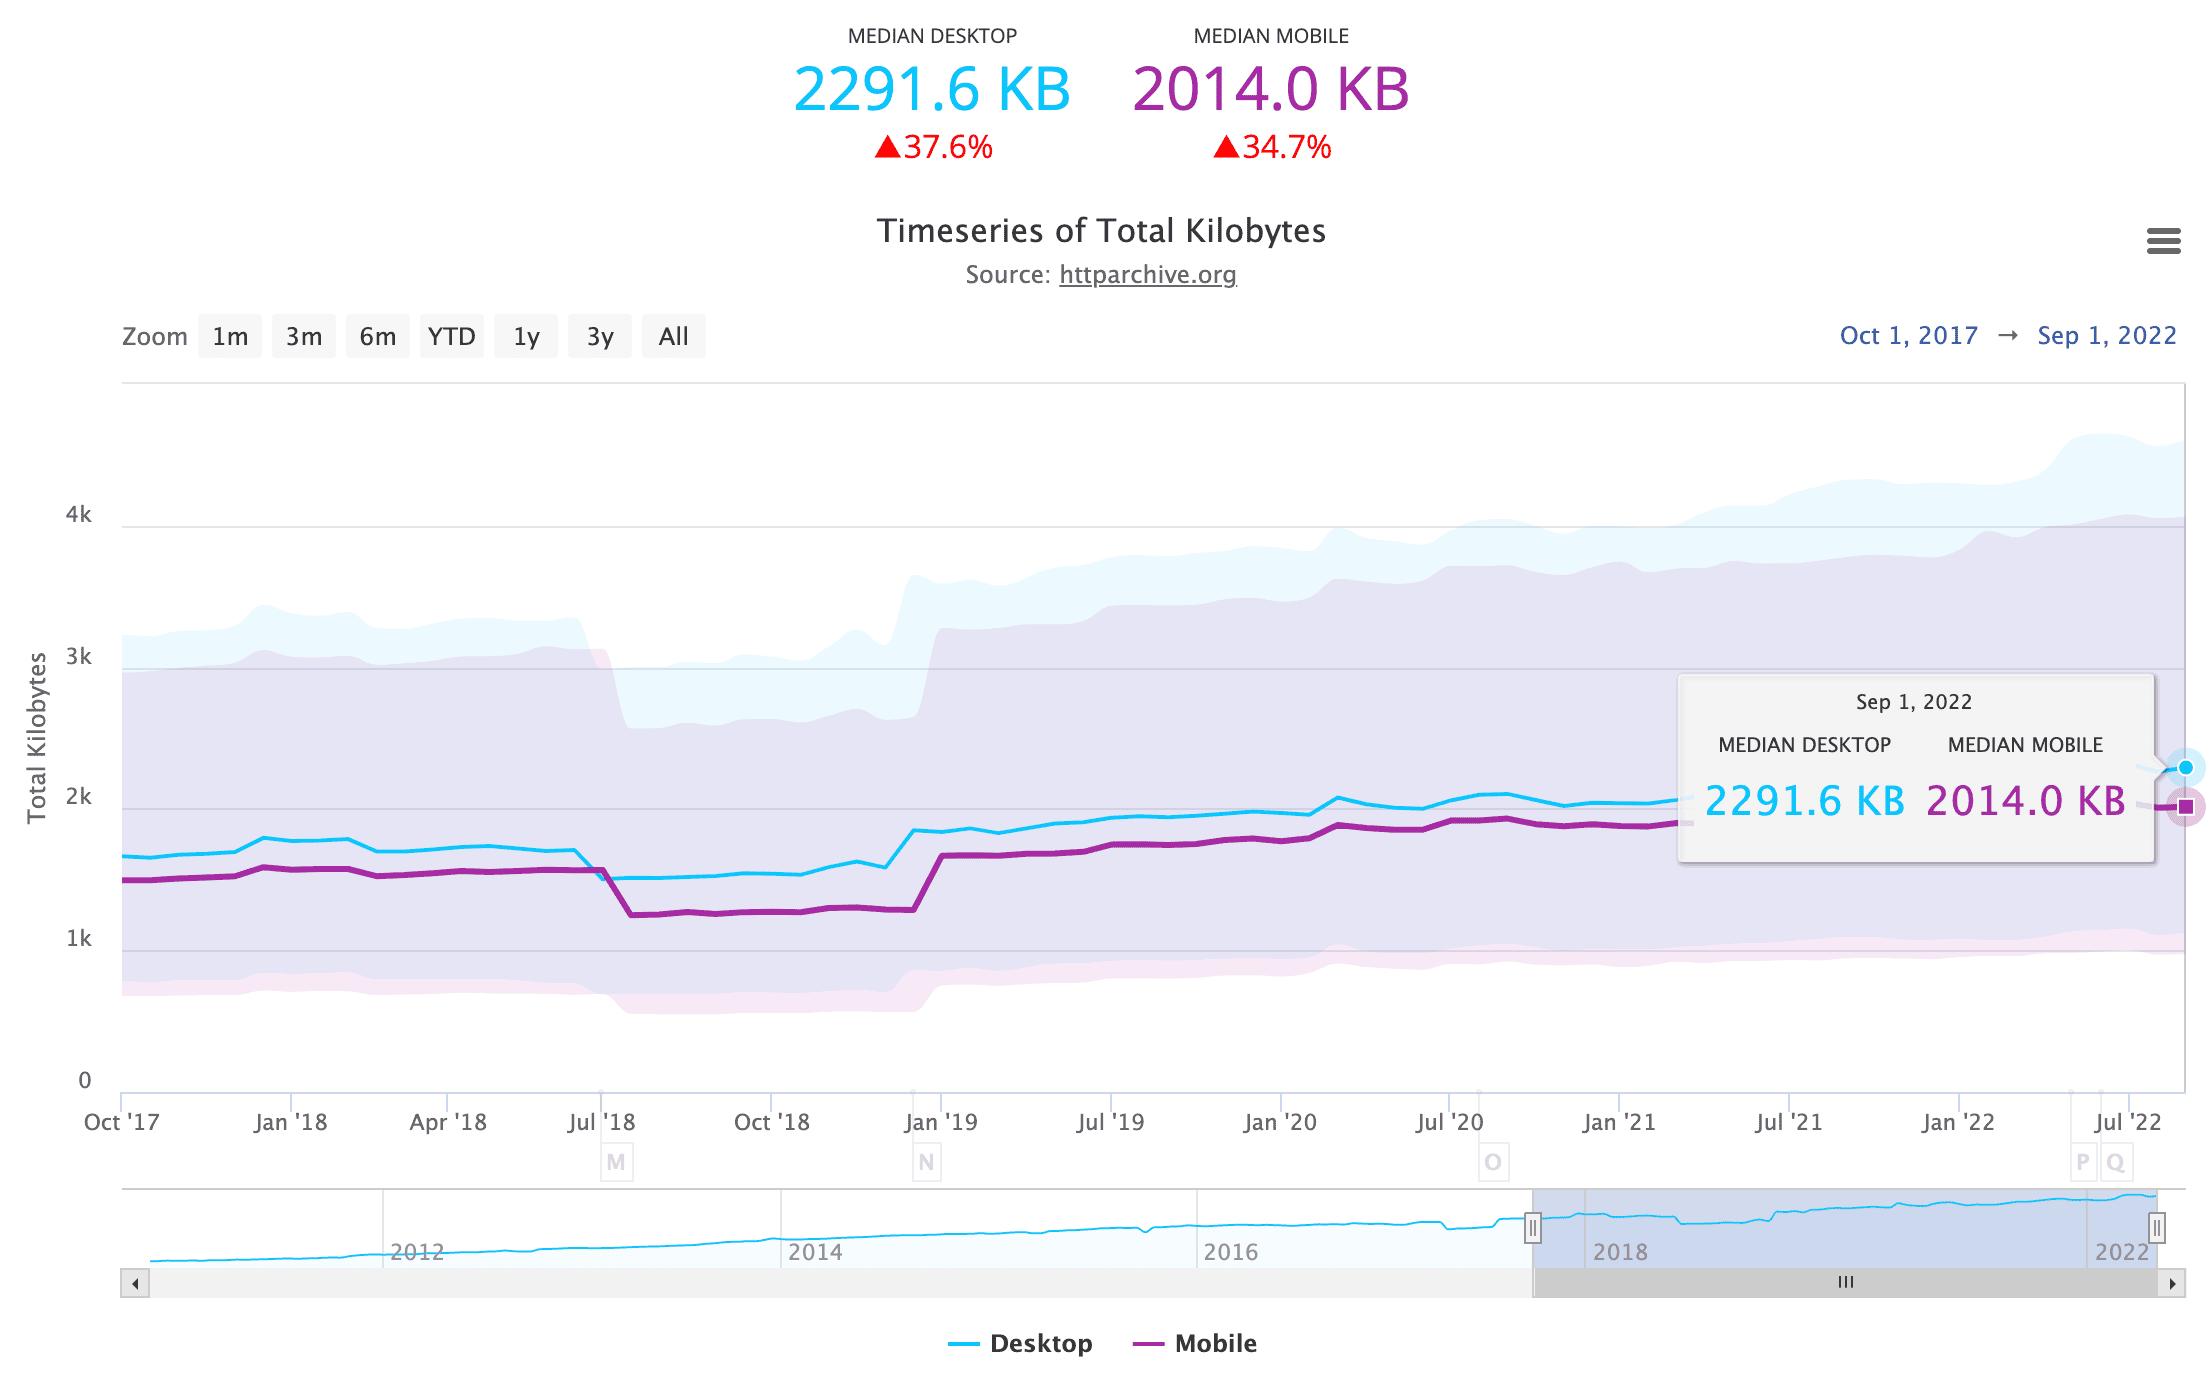Screen dimensions: 2210x1394
Task: Click the right scroll arrow of the navigator
Action: [2171, 1283]
